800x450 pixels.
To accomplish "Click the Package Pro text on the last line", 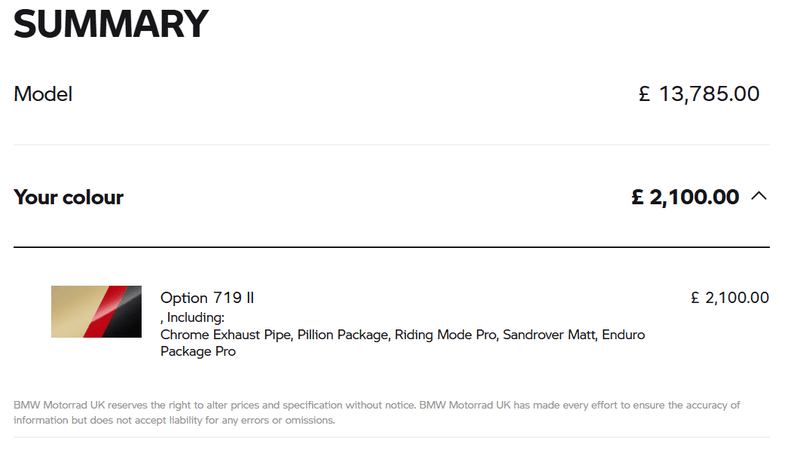I will click(198, 352).
